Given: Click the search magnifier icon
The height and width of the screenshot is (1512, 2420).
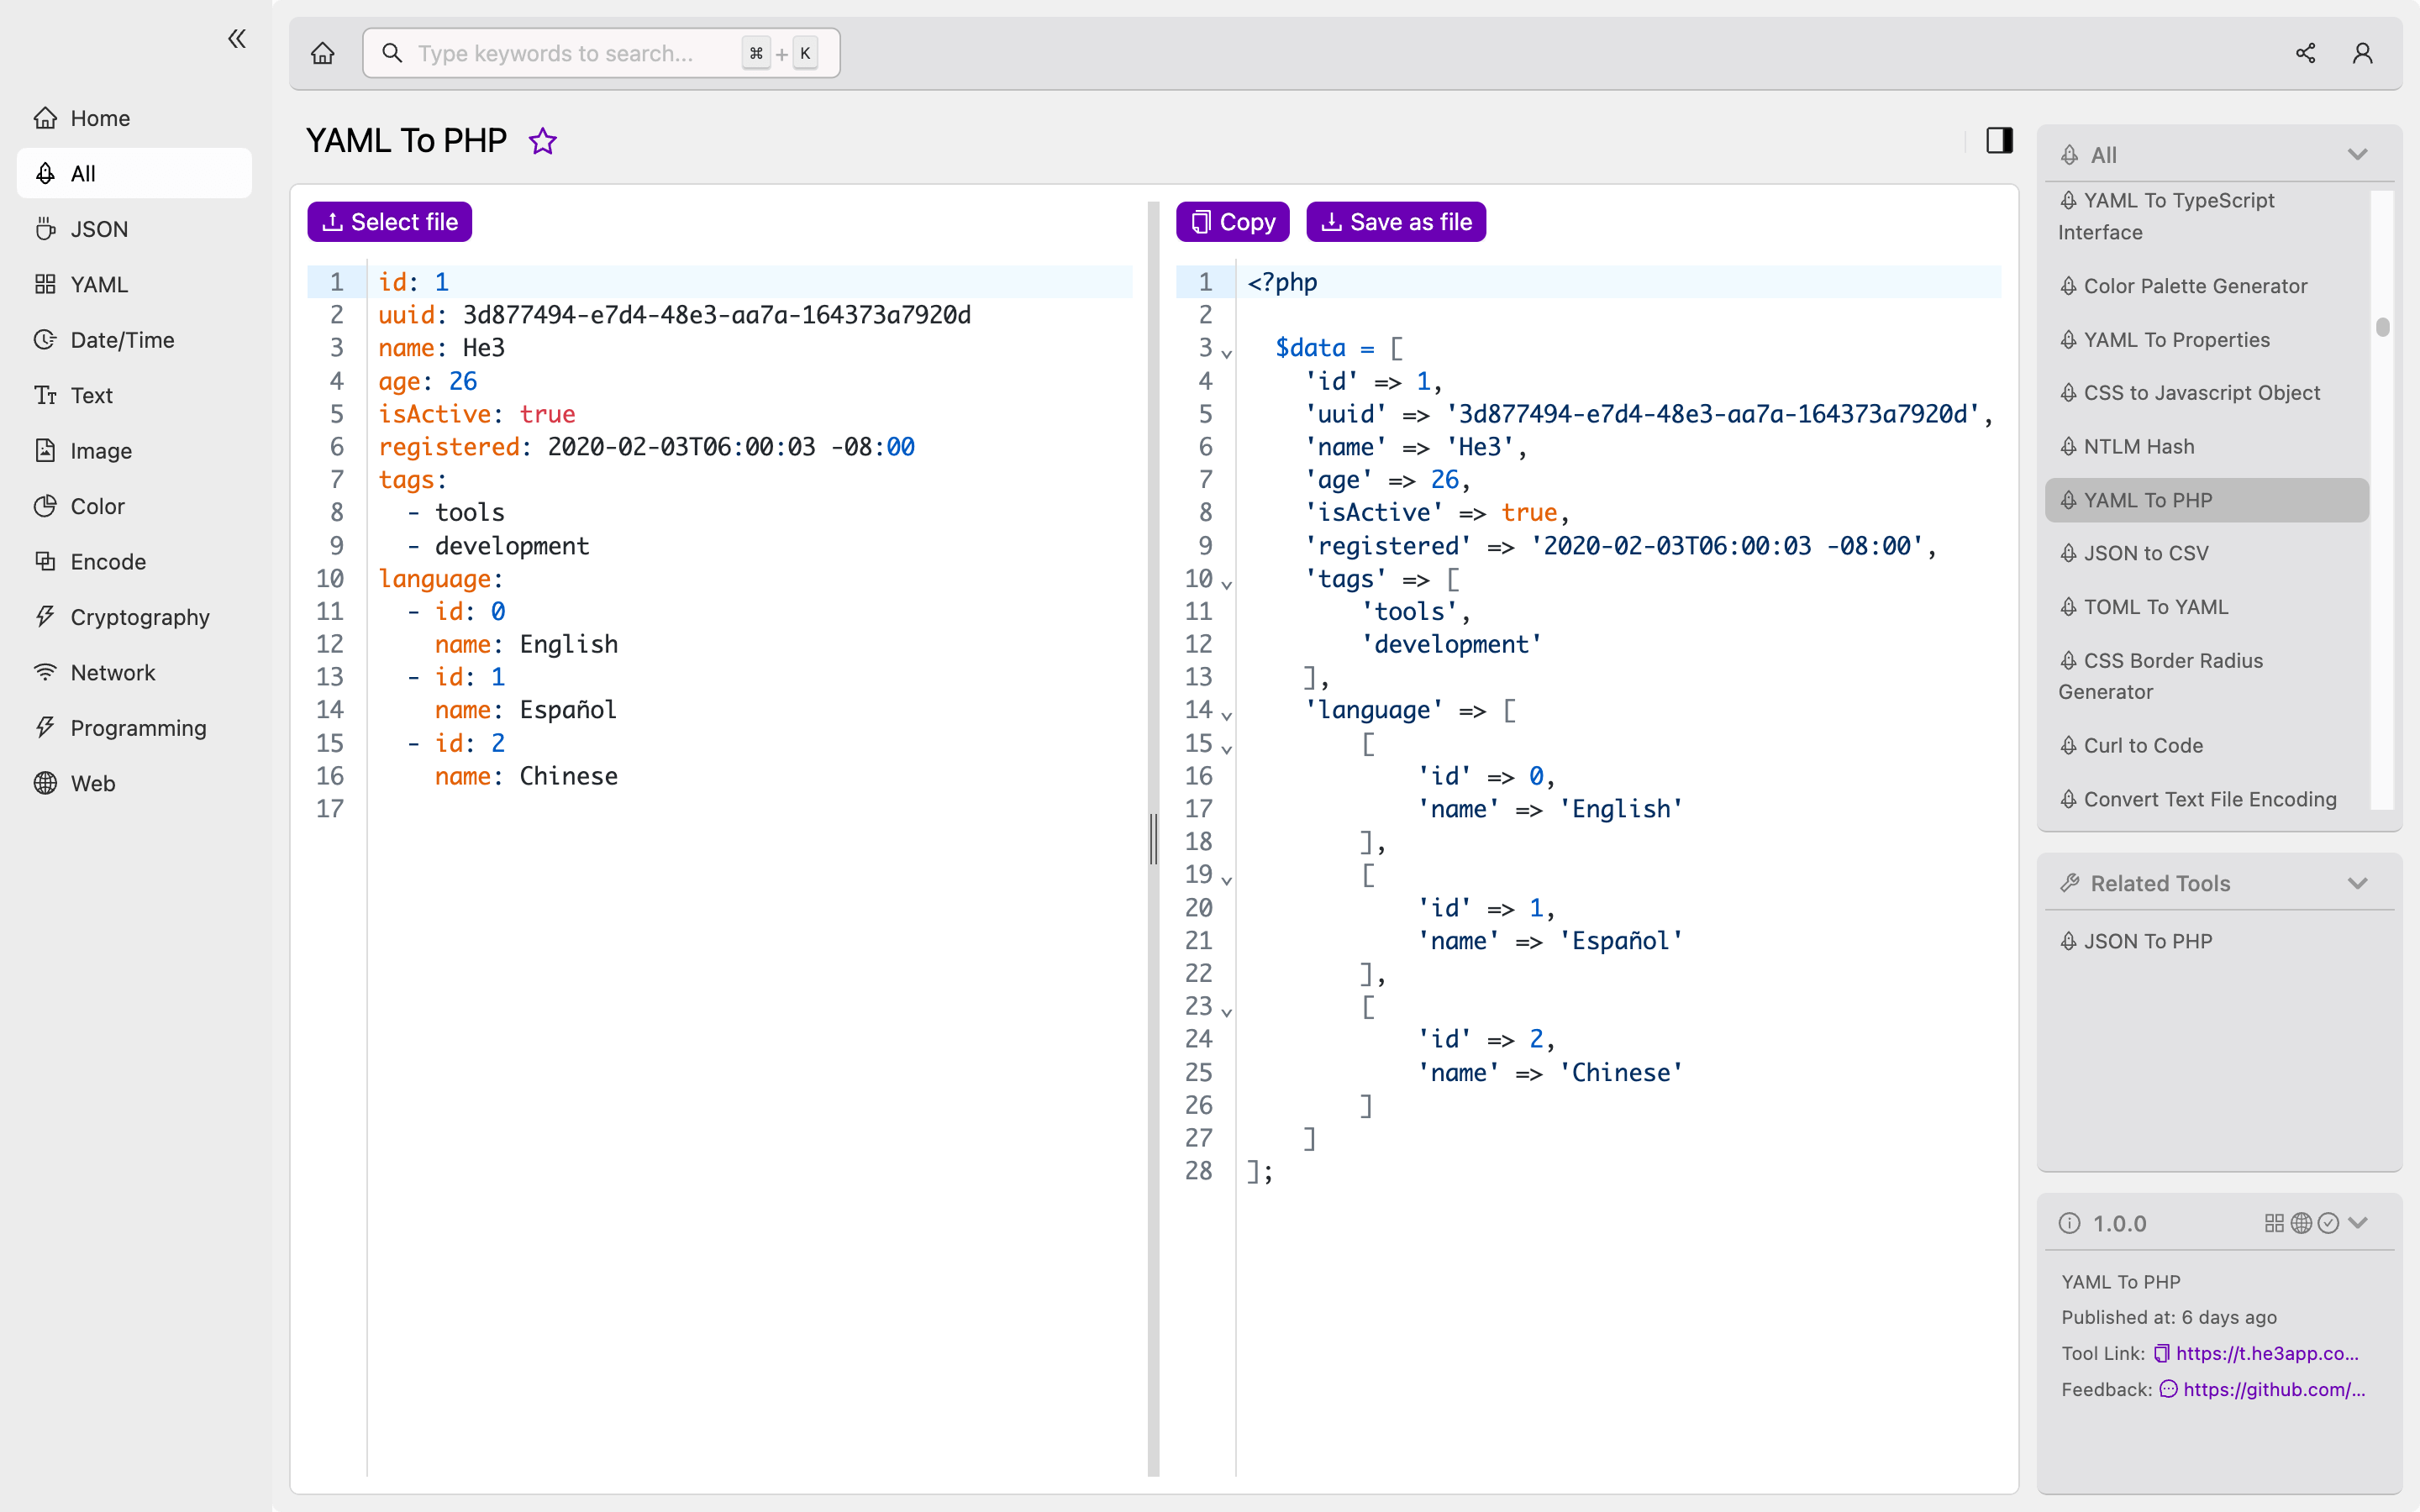Looking at the screenshot, I should click(x=392, y=53).
